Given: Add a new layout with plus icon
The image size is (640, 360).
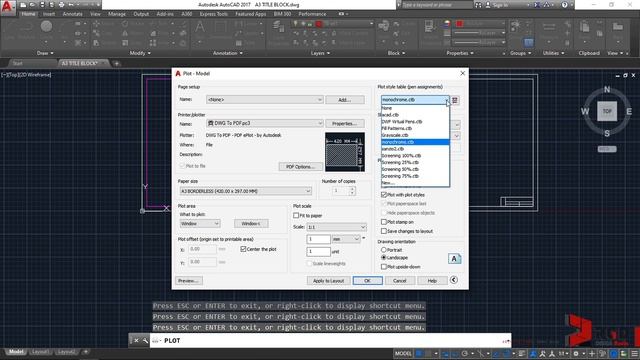Looking at the screenshot, I should (86, 352).
